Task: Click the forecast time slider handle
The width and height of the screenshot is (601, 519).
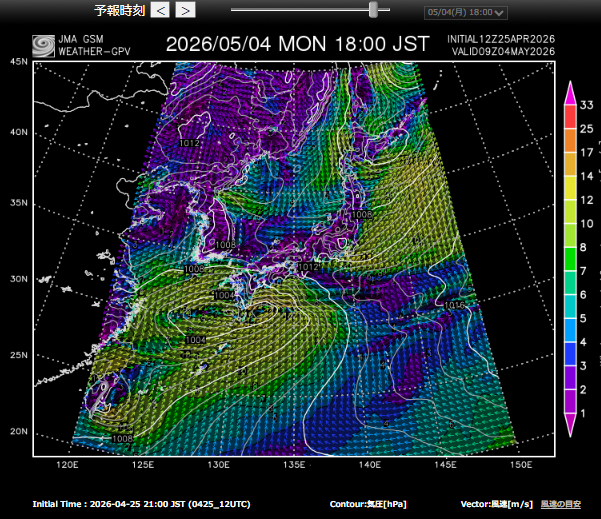Action: [x=373, y=9]
